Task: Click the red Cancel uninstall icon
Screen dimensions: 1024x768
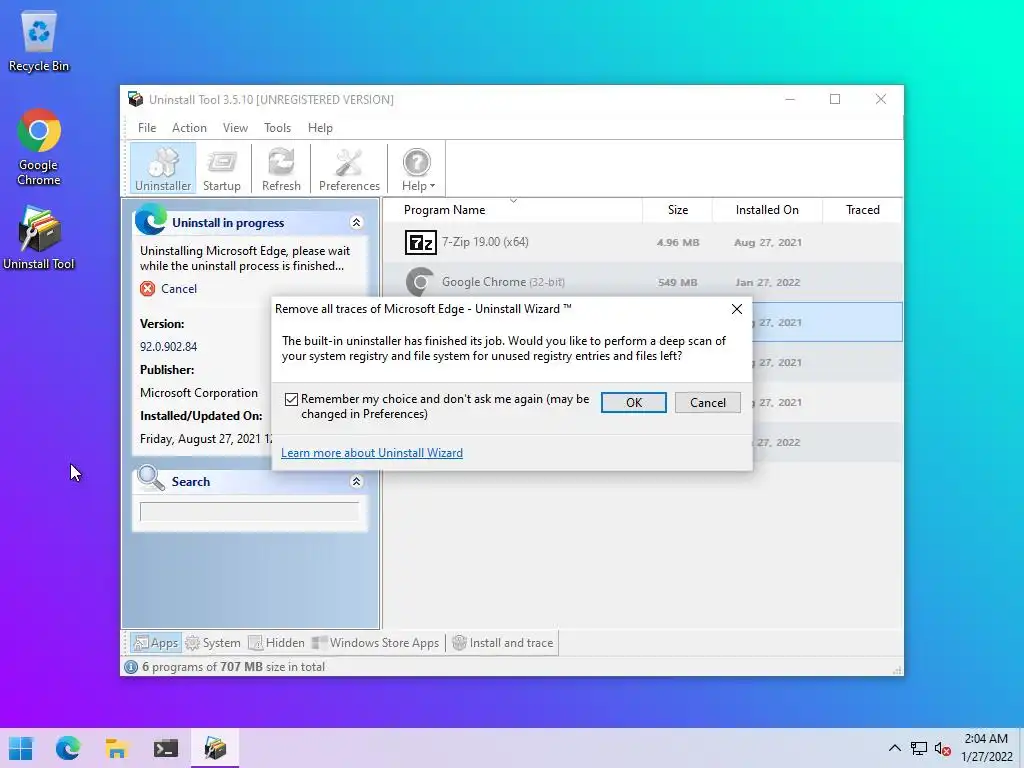Action: pos(148,289)
